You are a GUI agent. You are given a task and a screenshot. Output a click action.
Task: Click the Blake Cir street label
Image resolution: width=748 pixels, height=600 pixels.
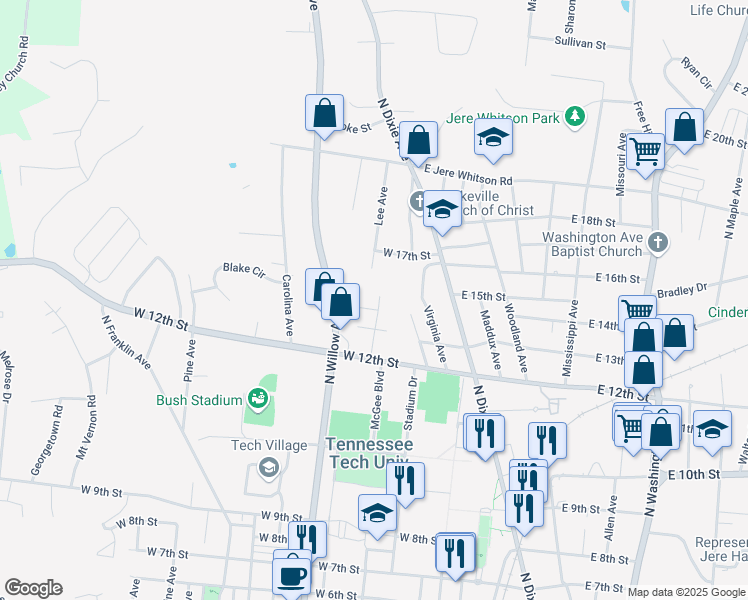[x=244, y=270]
